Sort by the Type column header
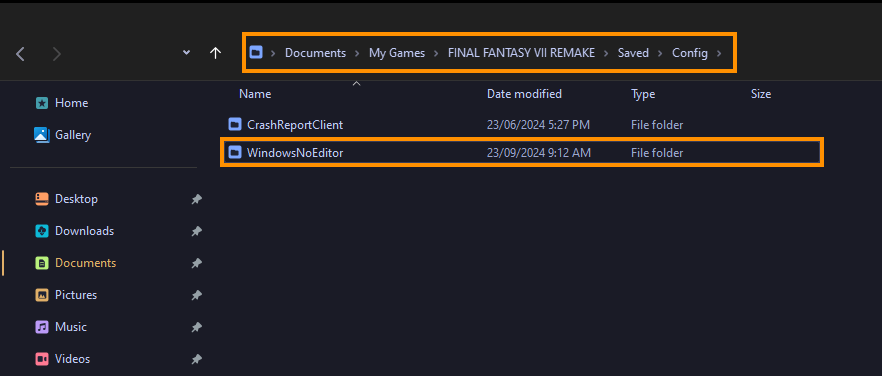 (643, 94)
